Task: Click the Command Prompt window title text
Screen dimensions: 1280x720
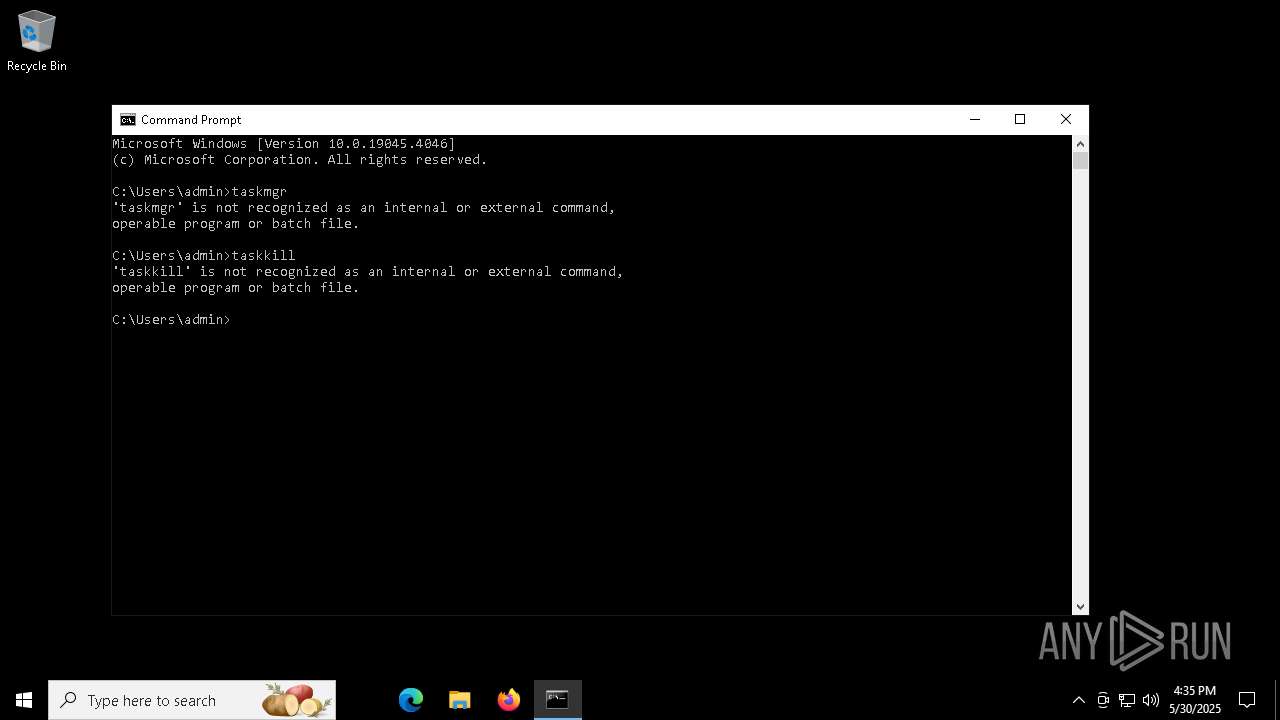Action: (x=191, y=120)
